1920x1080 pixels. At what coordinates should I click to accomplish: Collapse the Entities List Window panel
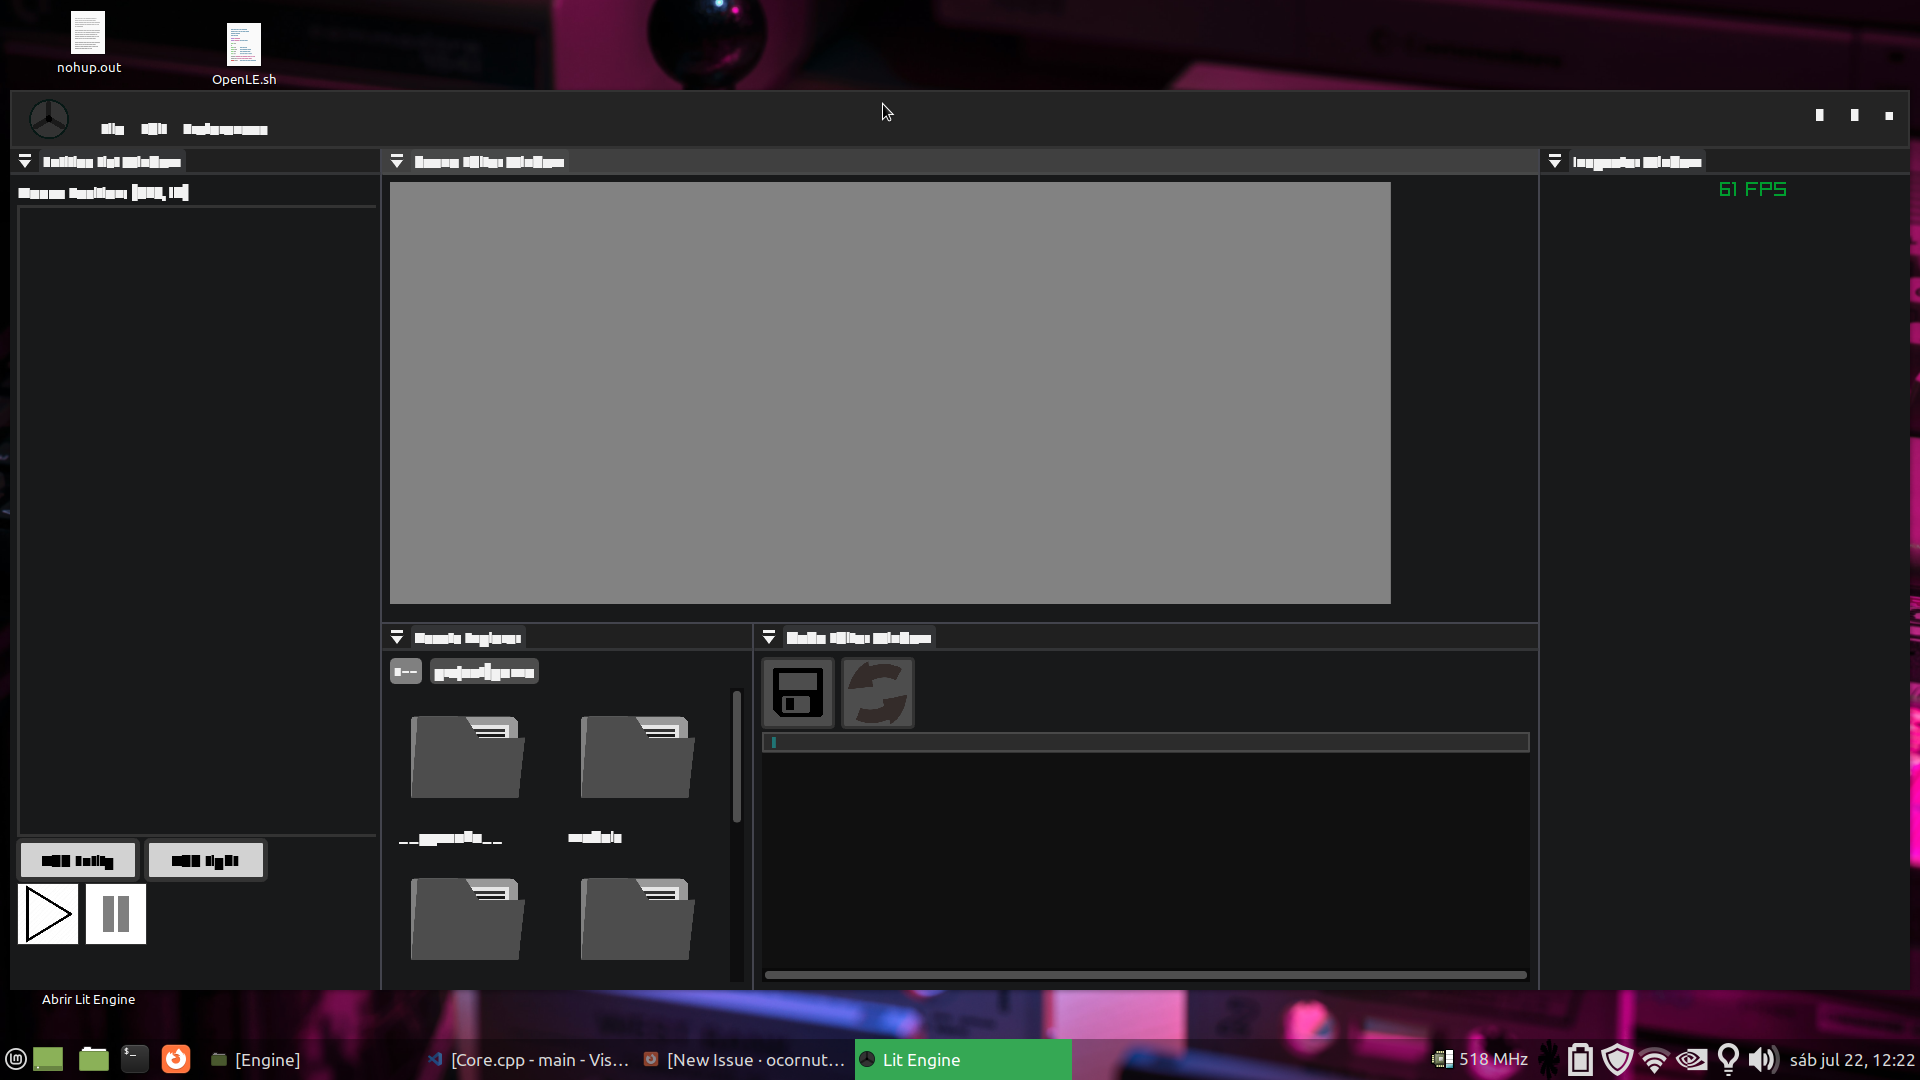pos(24,160)
